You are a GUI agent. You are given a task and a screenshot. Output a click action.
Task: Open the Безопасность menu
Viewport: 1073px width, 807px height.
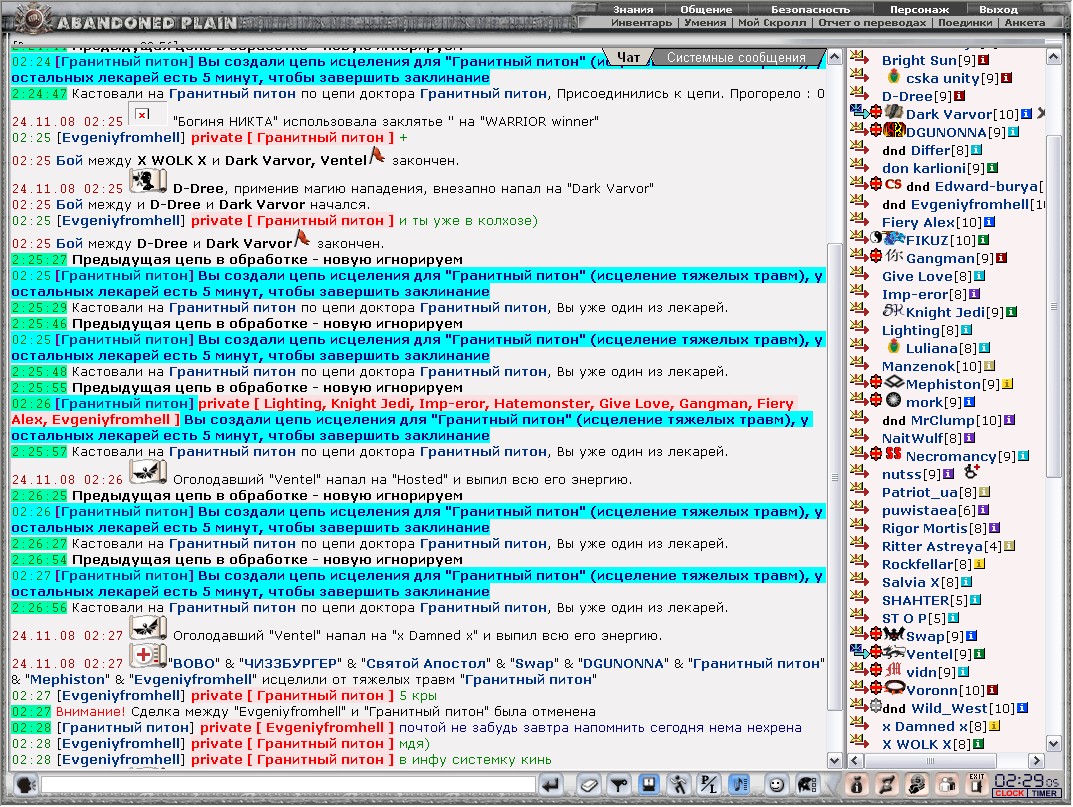[810, 10]
